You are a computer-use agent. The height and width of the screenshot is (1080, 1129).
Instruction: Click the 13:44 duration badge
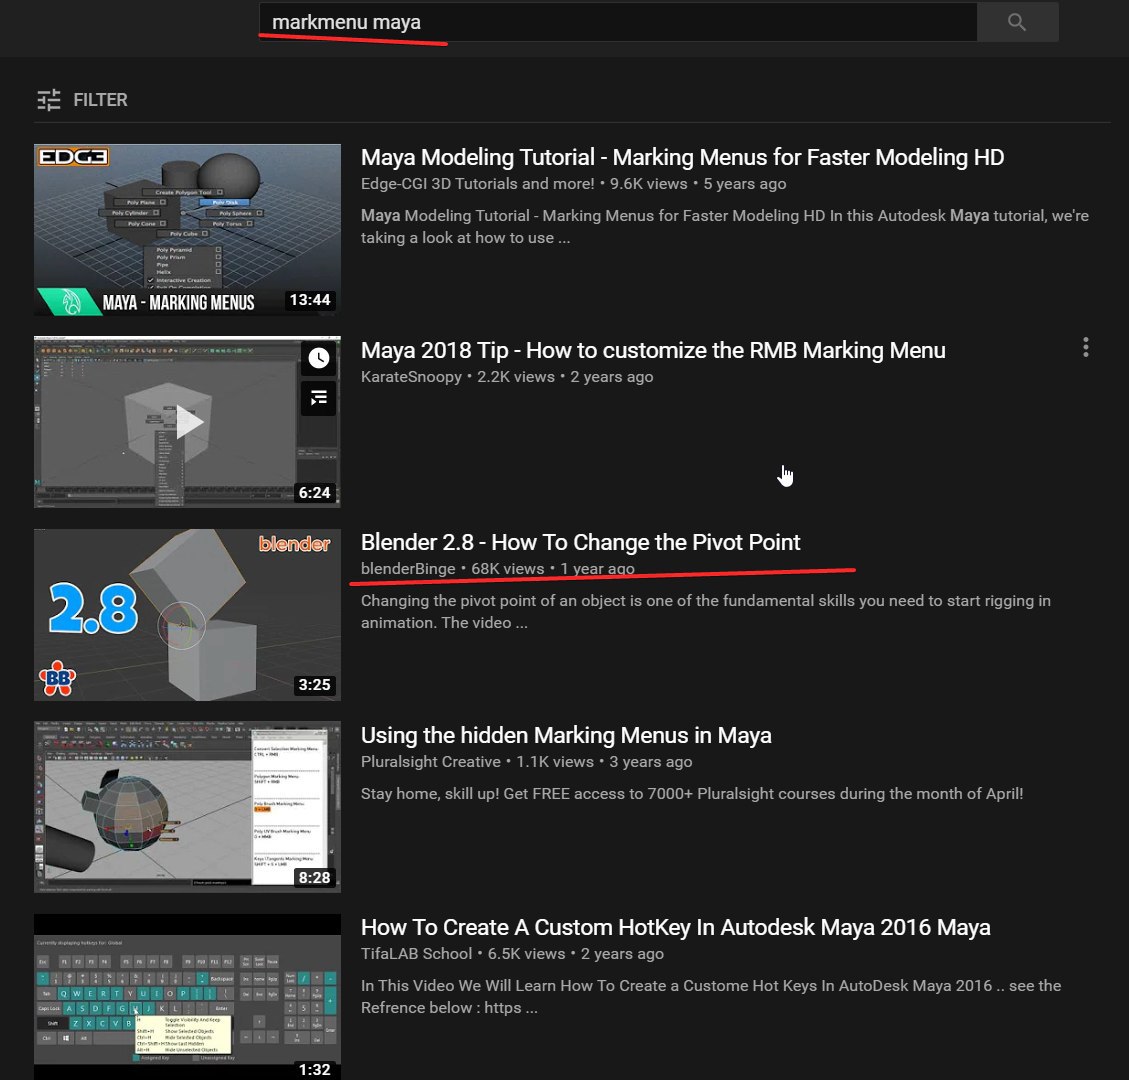click(x=310, y=300)
